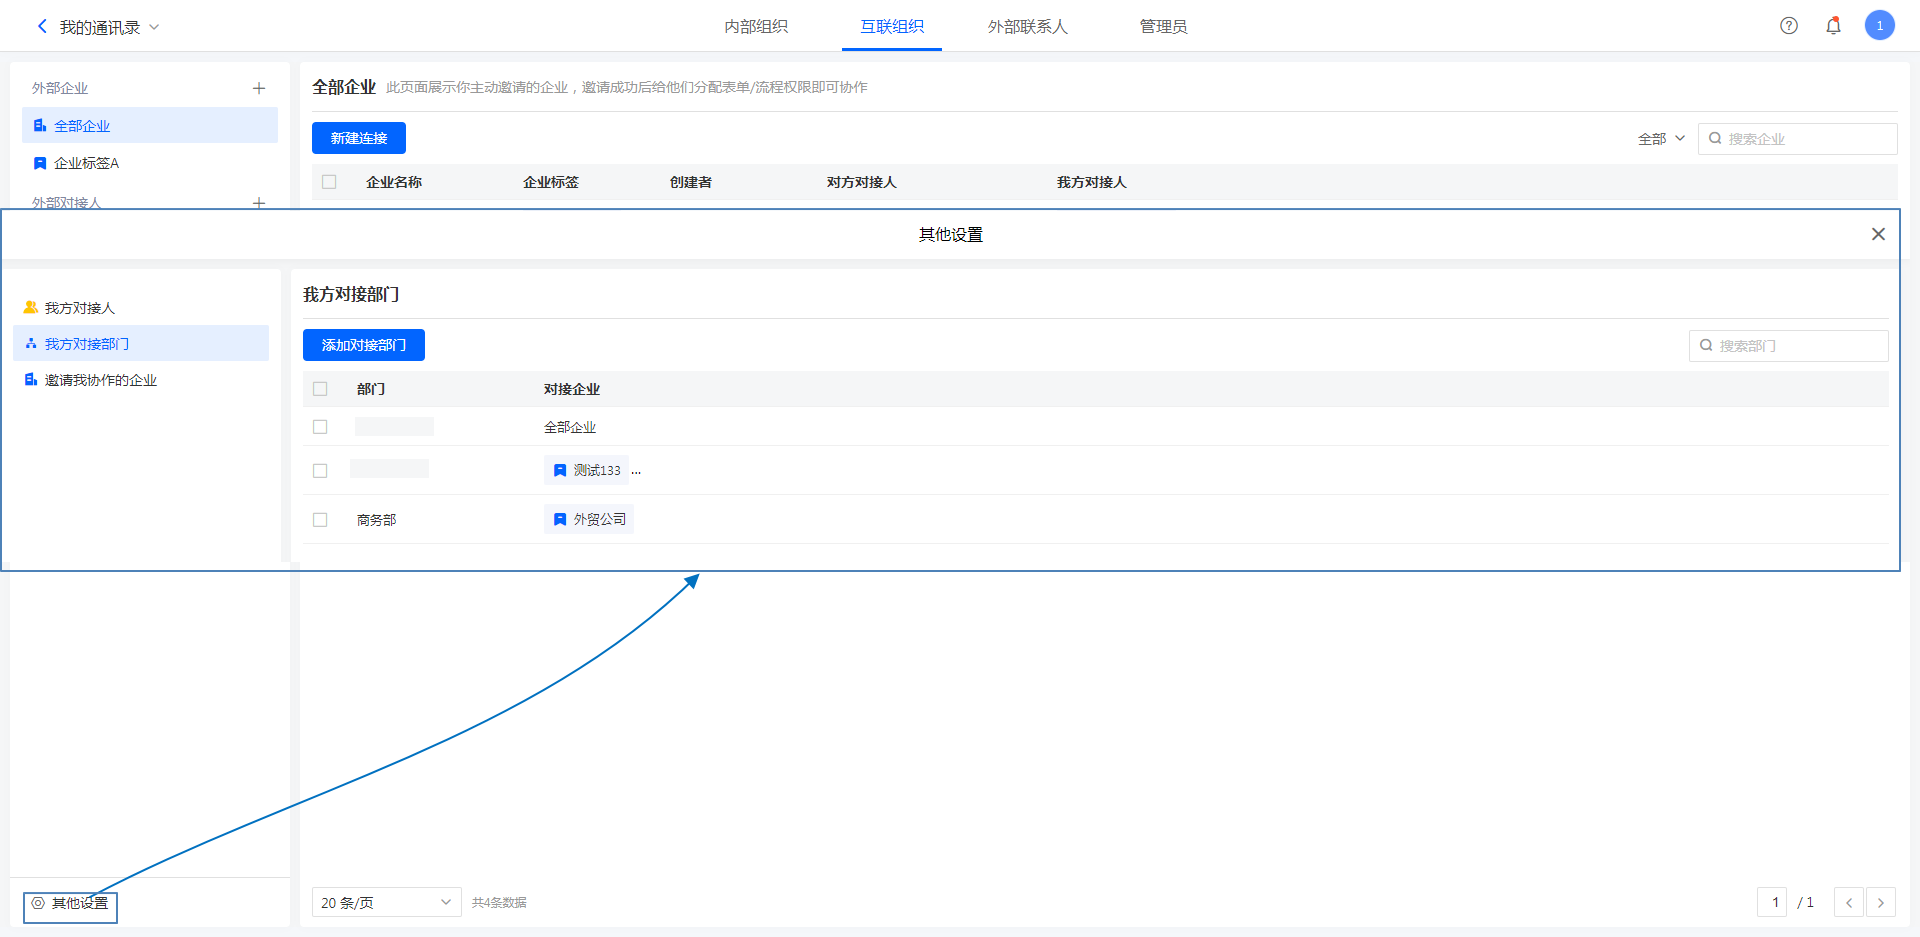Click the 添加对接部门 button
This screenshot has width=1920, height=937.
tap(364, 345)
